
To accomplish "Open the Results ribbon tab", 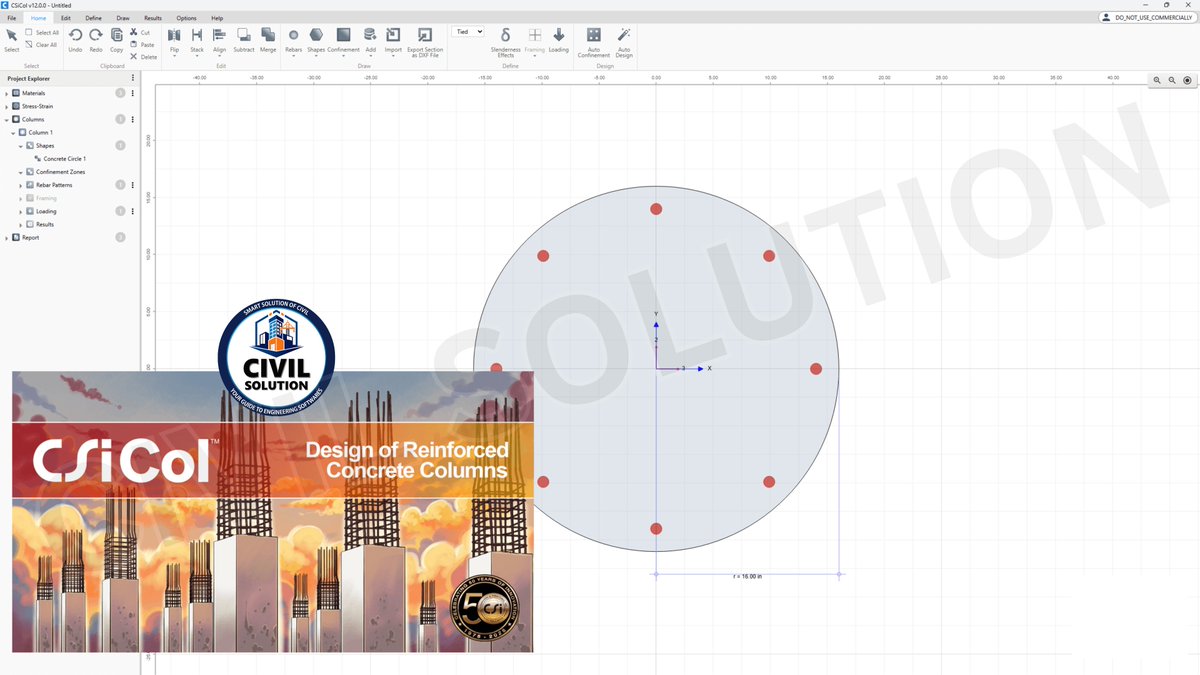I will (153, 18).
